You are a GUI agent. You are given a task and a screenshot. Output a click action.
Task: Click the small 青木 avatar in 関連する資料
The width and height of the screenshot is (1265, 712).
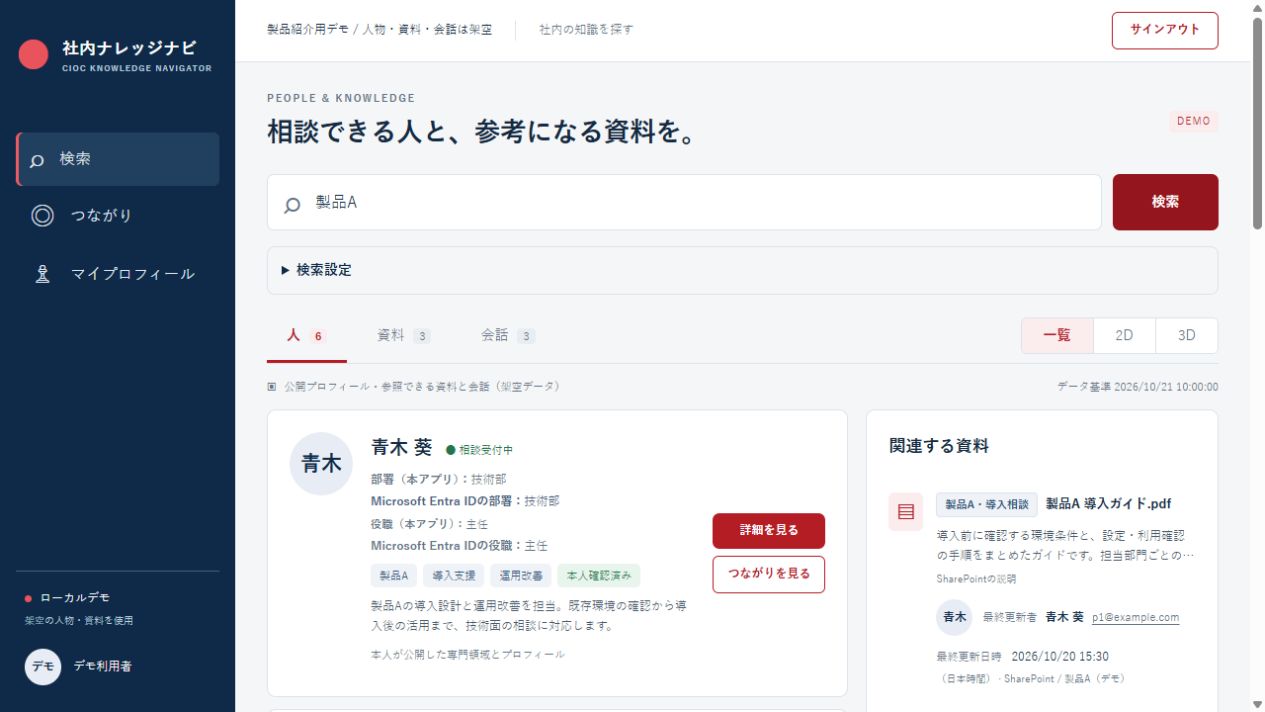click(954, 618)
